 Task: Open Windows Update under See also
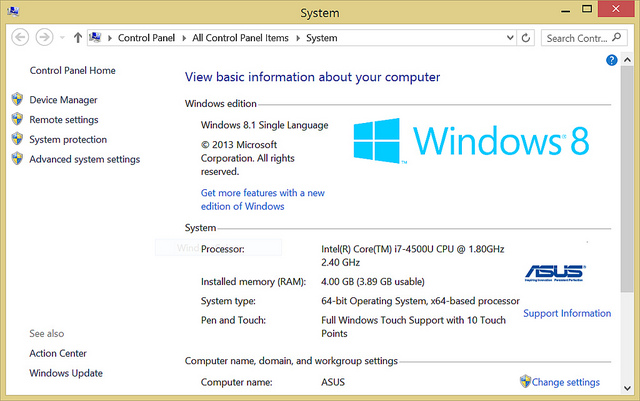pos(66,373)
